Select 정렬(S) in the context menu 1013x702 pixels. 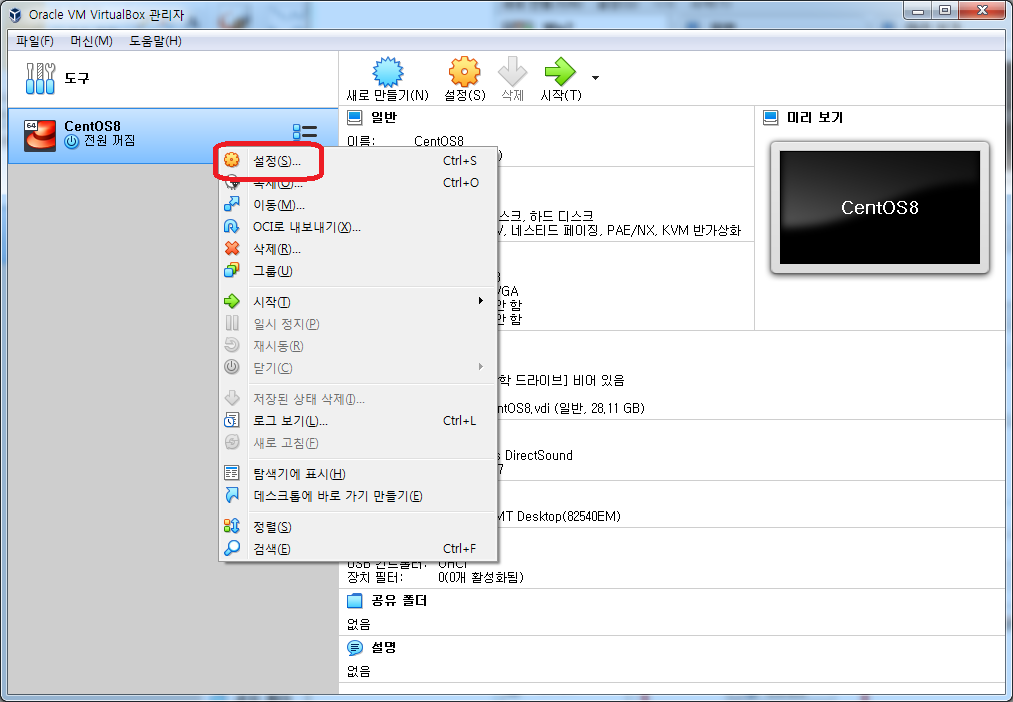click(358, 526)
